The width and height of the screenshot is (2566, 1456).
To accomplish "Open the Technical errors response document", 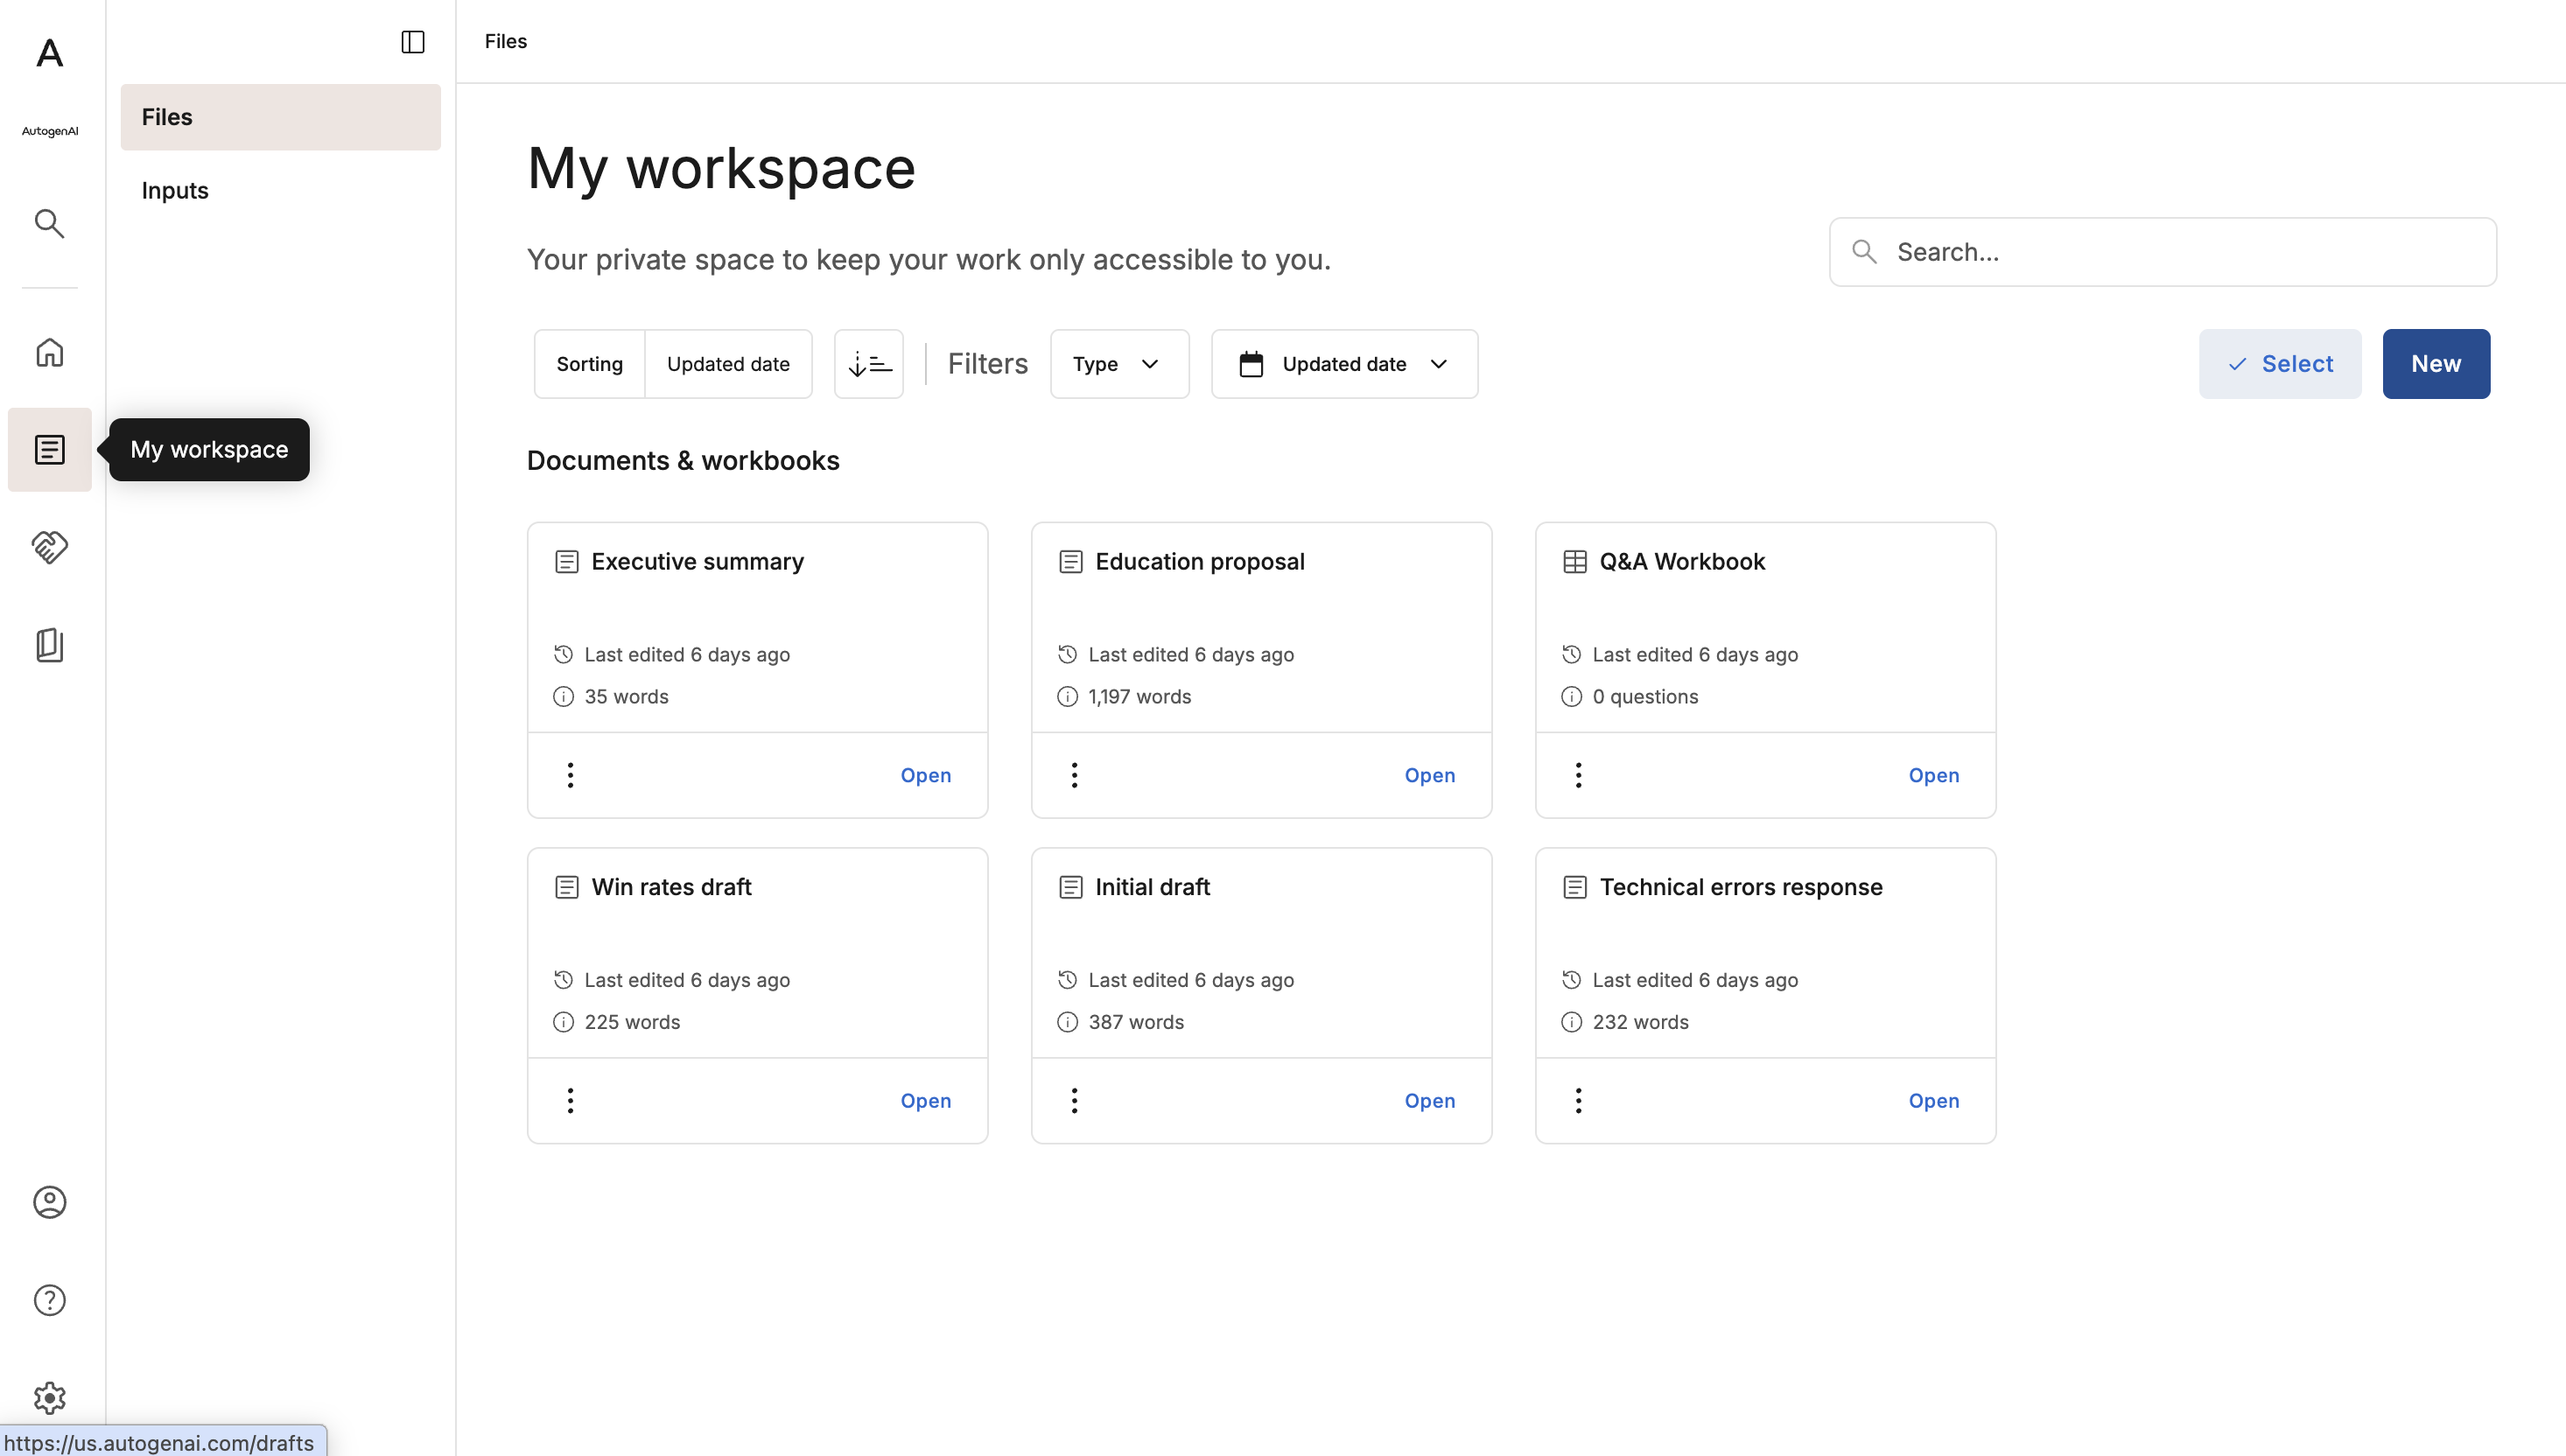I will click(1933, 1101).
